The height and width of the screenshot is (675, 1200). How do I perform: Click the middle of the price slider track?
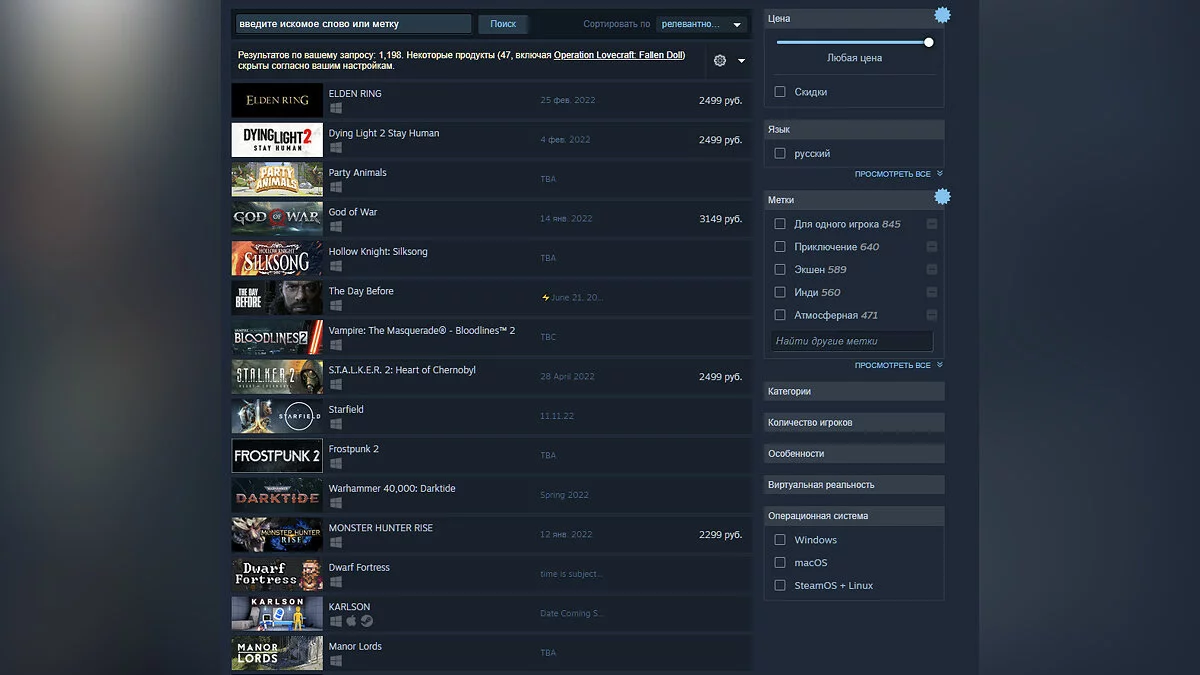(854, 42)
